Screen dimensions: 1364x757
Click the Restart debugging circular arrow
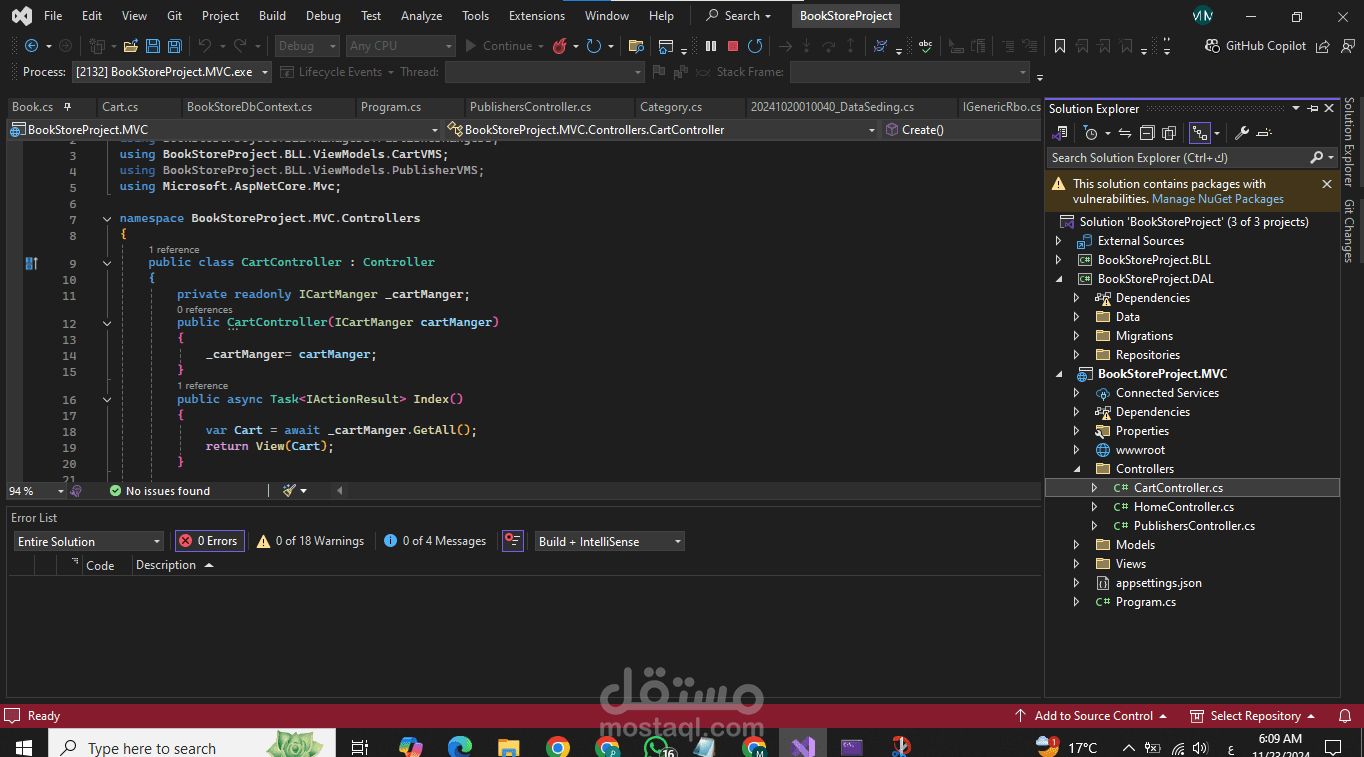coord(755,46)
